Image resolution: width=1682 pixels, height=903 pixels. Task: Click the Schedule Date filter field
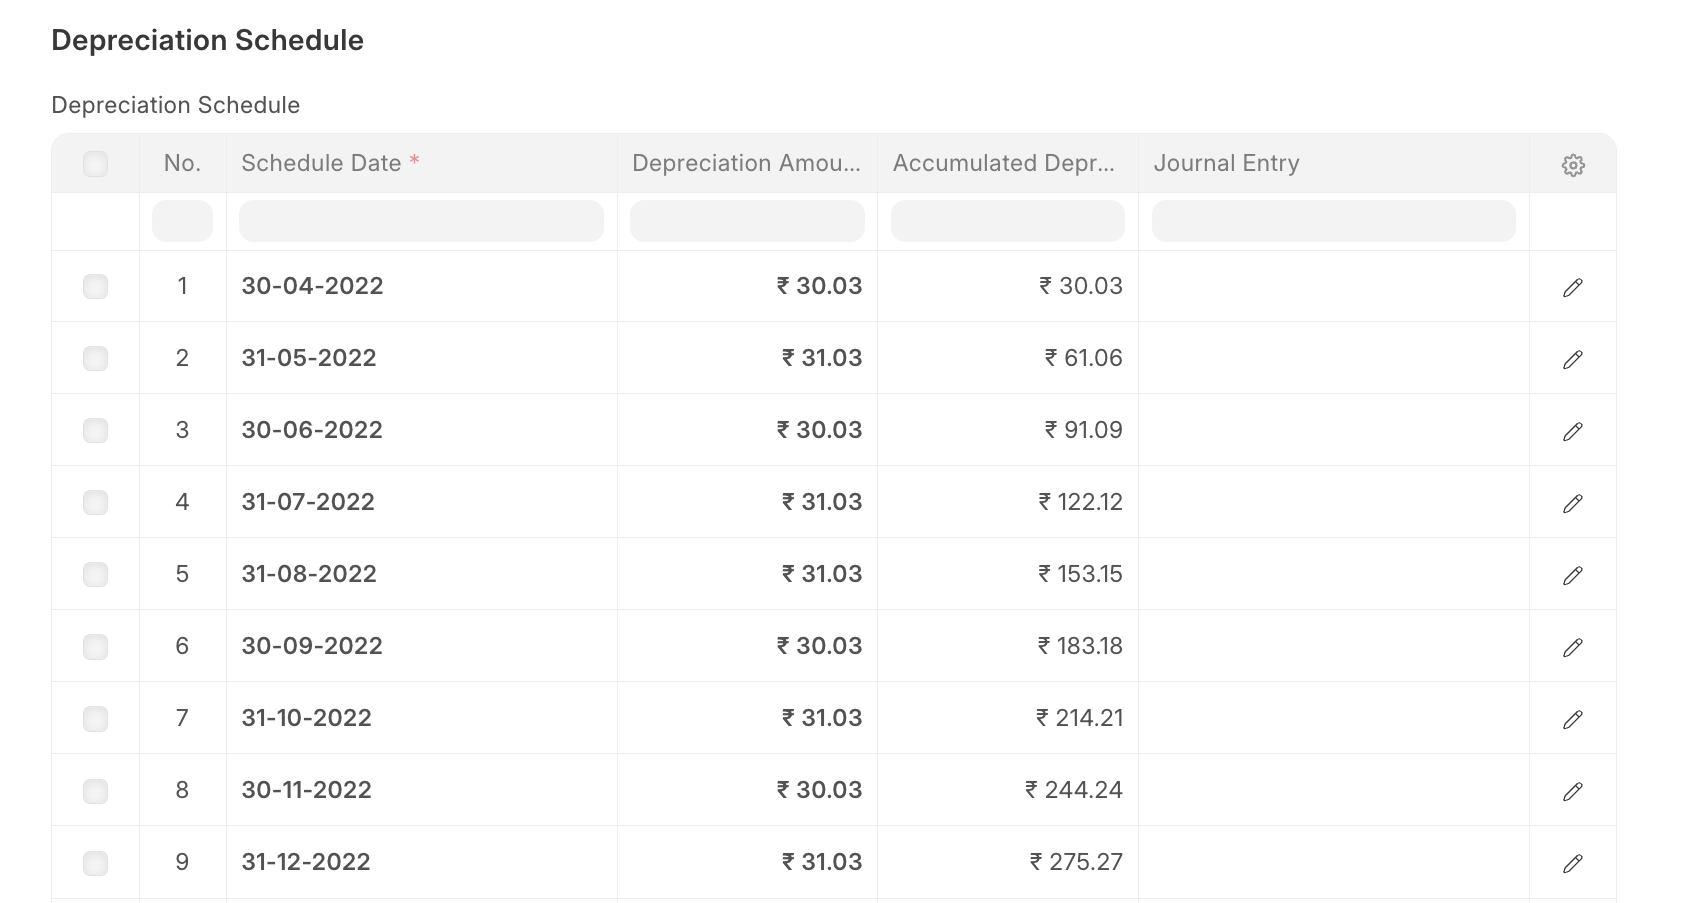click(421, 221)
